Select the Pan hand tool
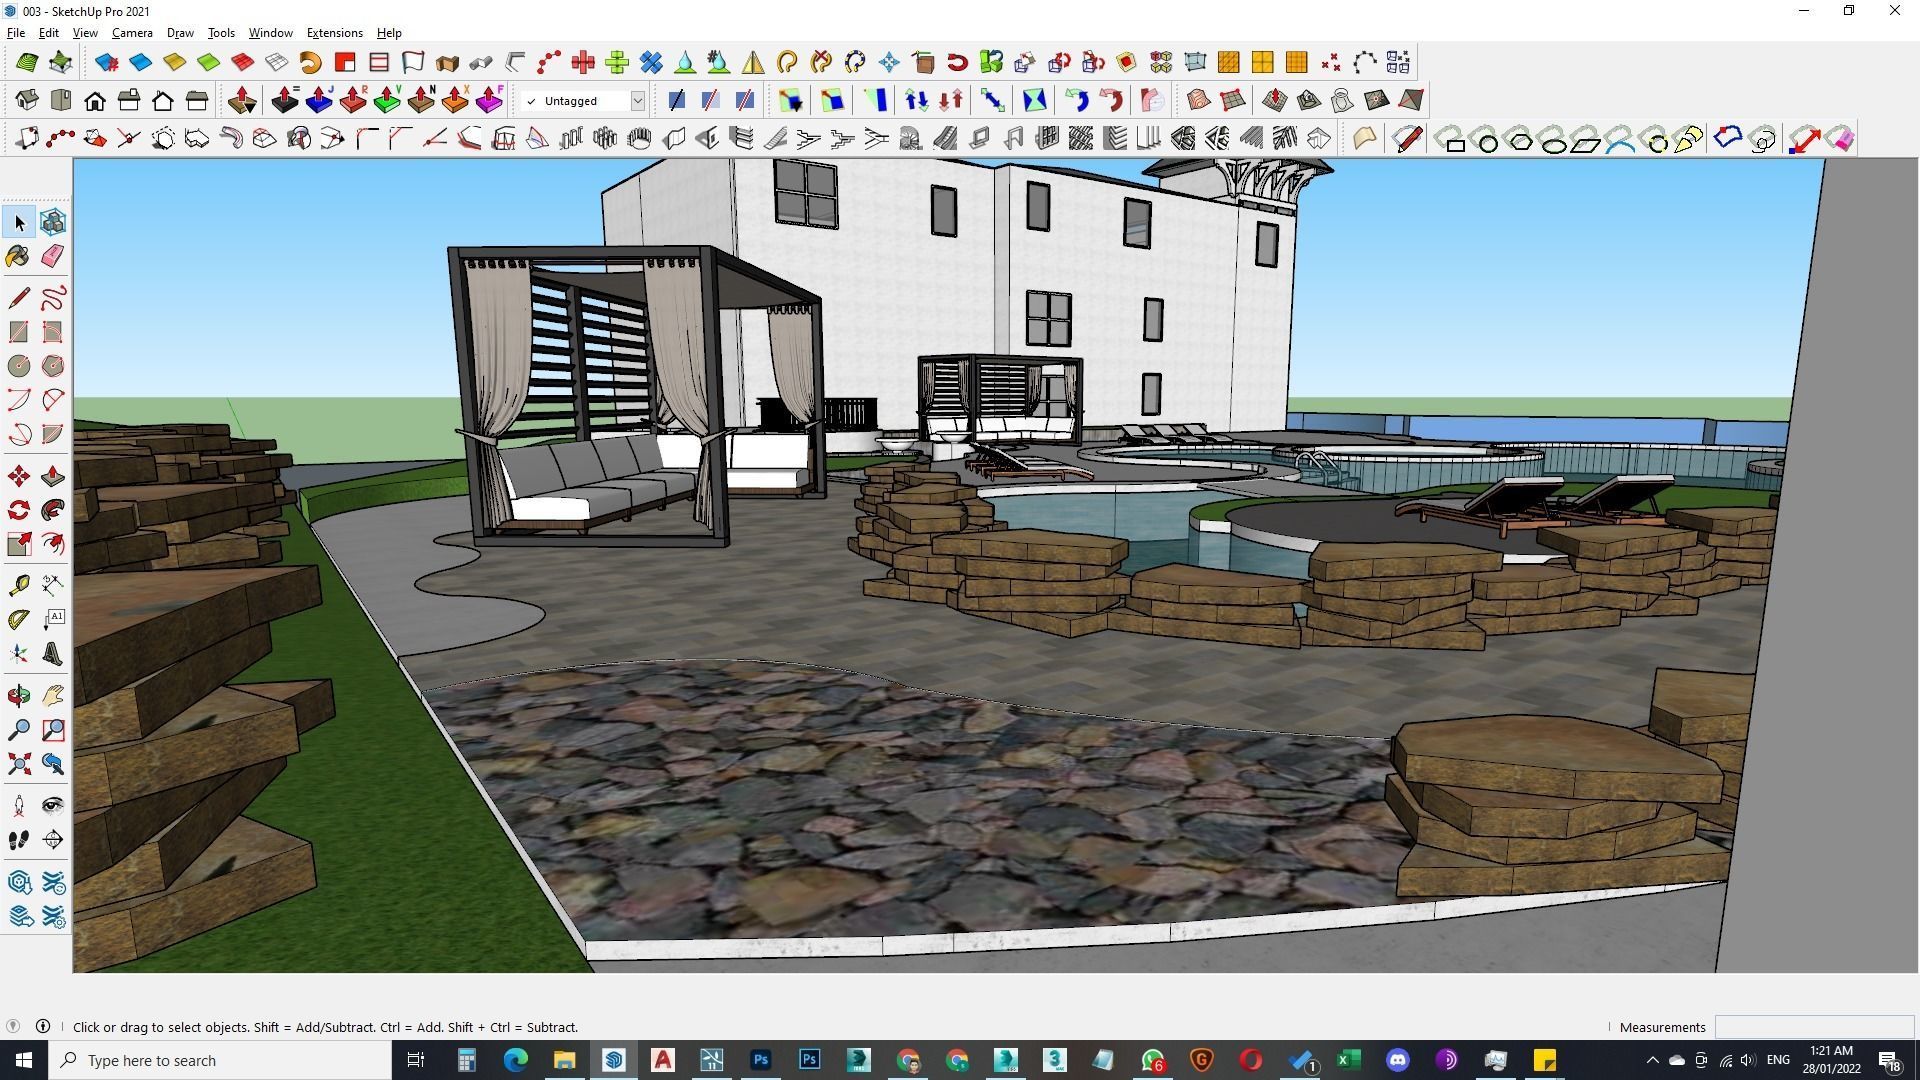This screenshot has height=1080, width=1920. (x=53, y=696)
